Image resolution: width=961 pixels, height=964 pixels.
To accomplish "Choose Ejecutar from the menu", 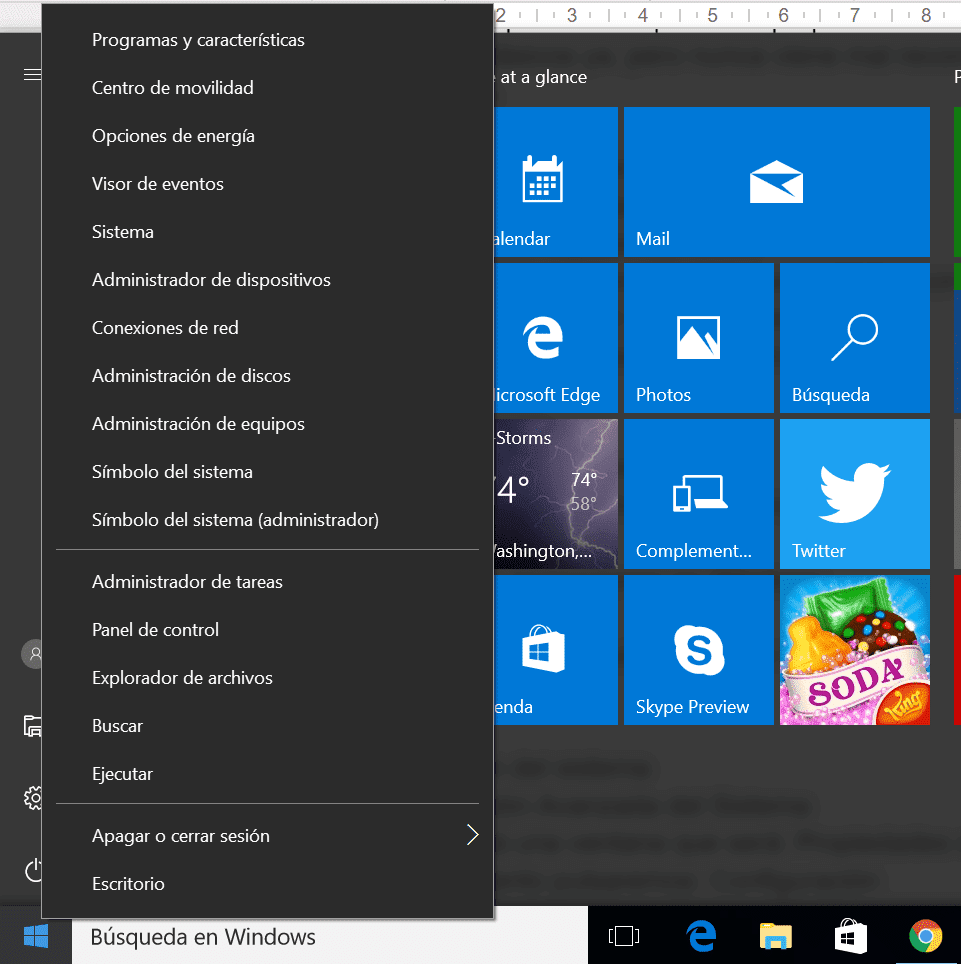I will 267,773.
